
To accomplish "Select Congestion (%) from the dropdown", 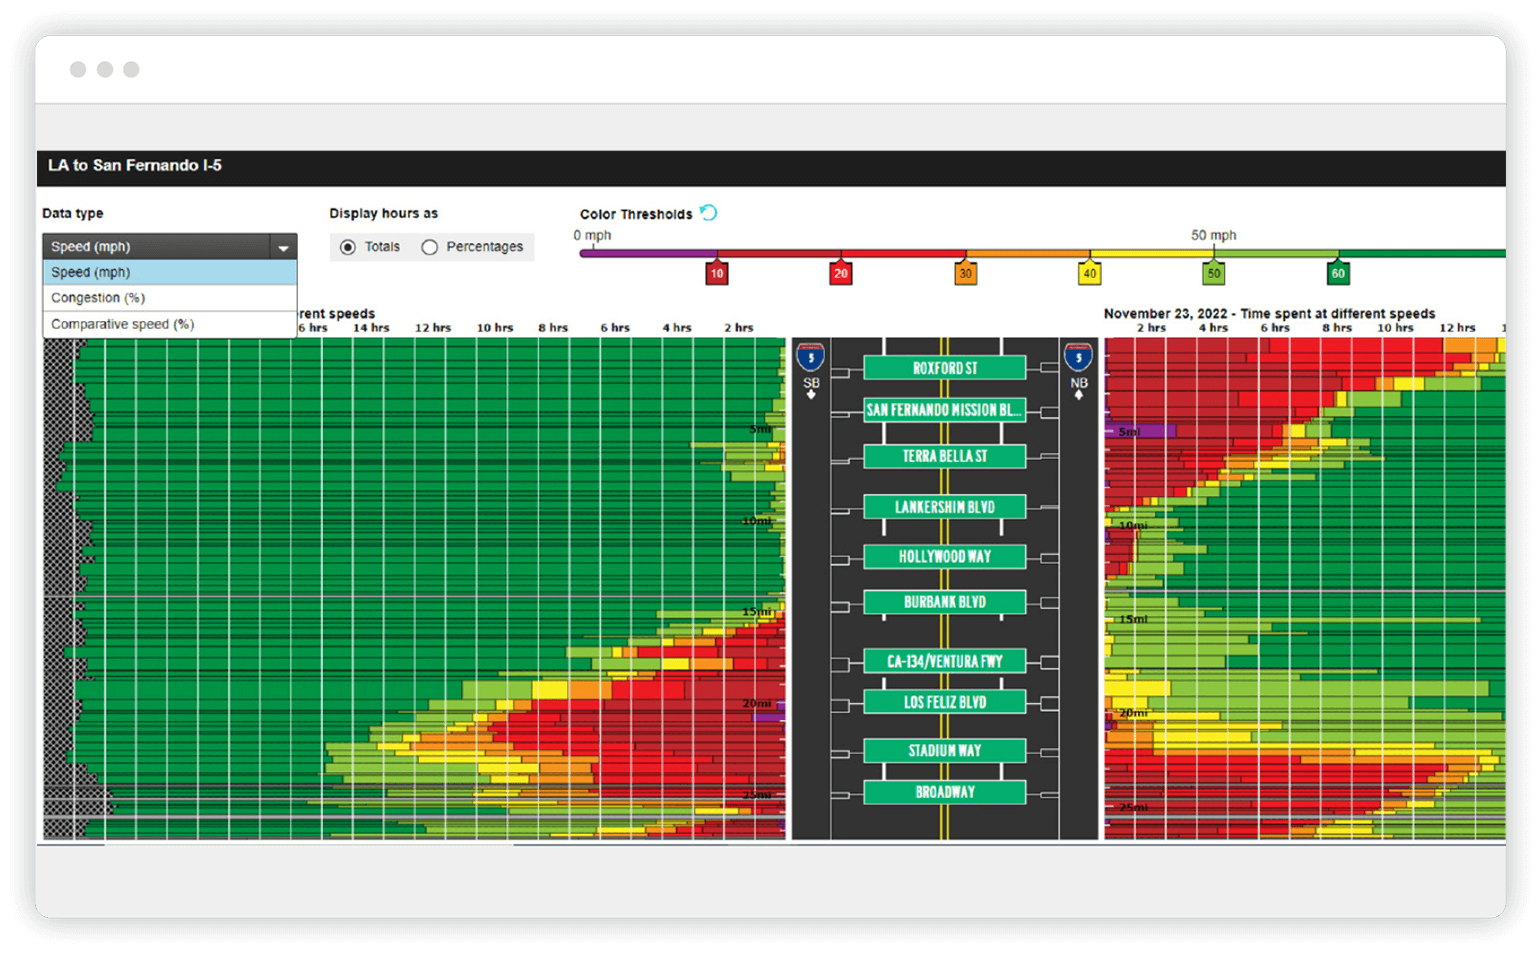I will tap(97, 297).
